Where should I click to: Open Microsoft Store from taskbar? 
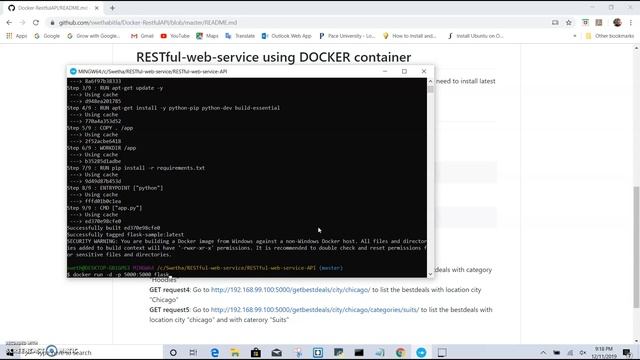point(256,353)
